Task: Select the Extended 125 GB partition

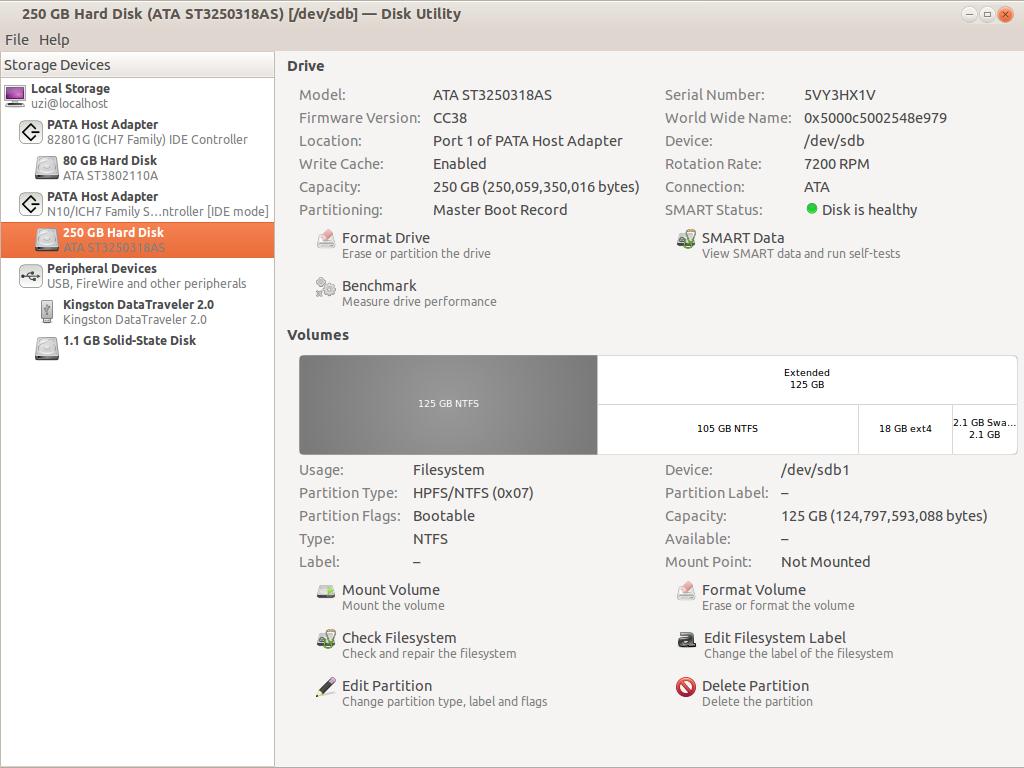Action: (806, 379)
